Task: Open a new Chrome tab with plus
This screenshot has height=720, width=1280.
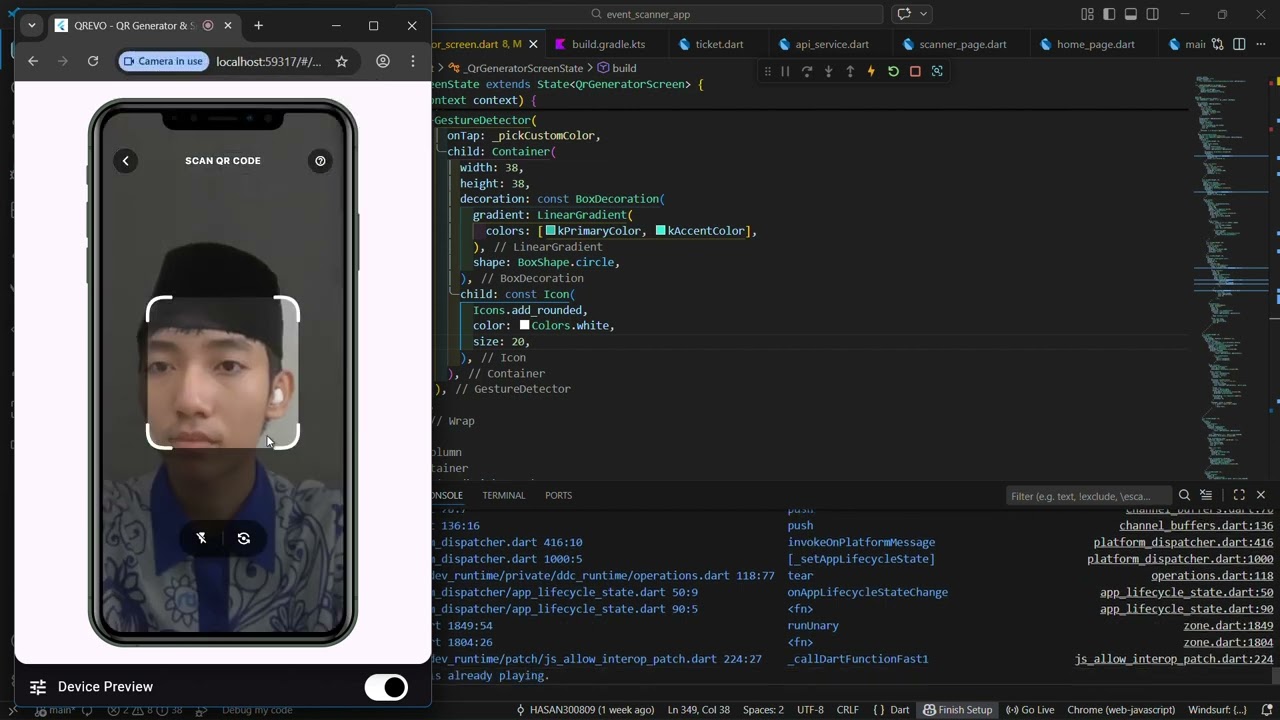Action: point(258,25)
